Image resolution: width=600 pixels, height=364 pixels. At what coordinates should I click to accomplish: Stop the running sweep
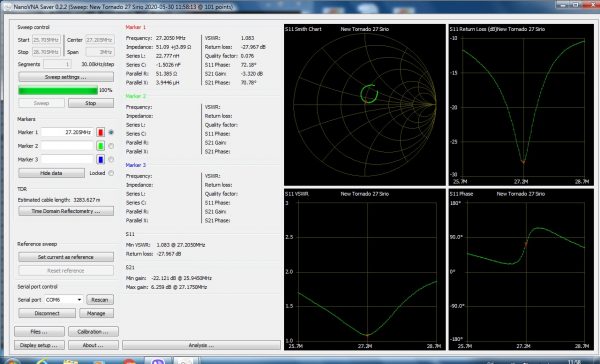[x=91, y=103]
